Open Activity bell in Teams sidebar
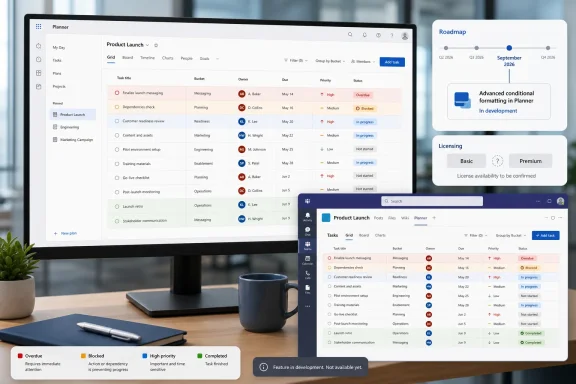576x384 pixels. (307, 216)
